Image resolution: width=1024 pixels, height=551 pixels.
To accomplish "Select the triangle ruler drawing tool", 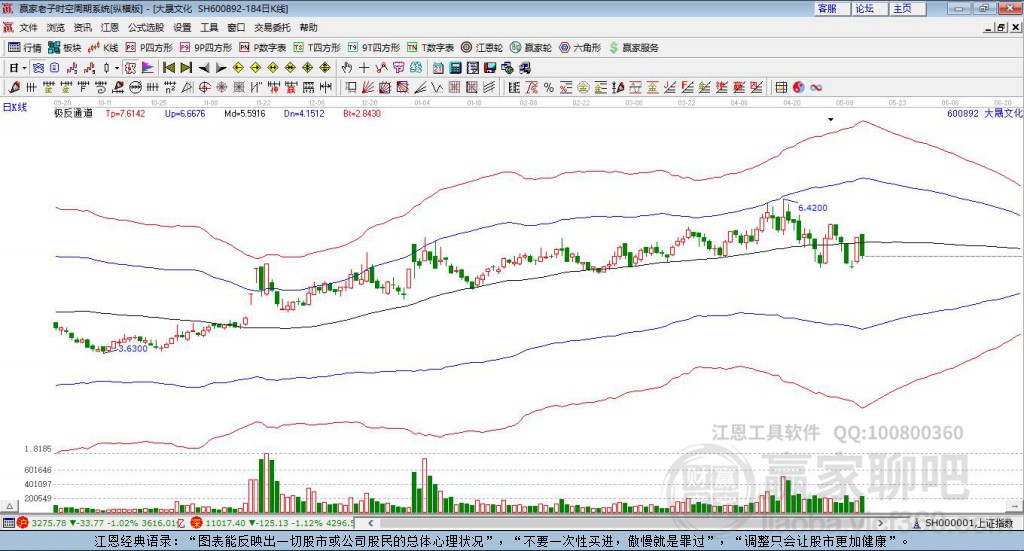I will pyautogui.click(x=187, y=87).
